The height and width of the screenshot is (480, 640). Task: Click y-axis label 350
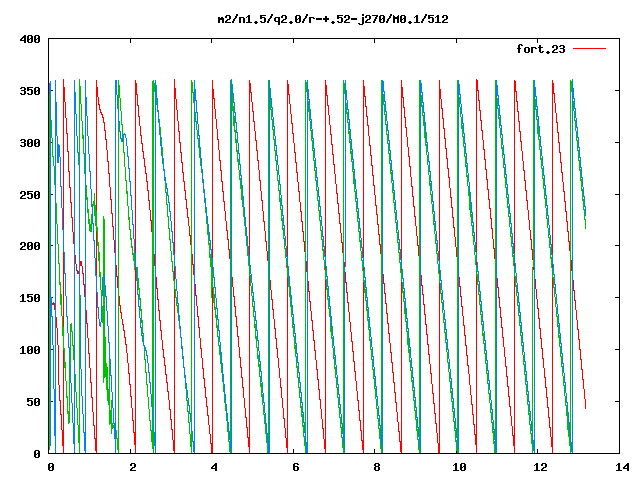coord(30,91)
